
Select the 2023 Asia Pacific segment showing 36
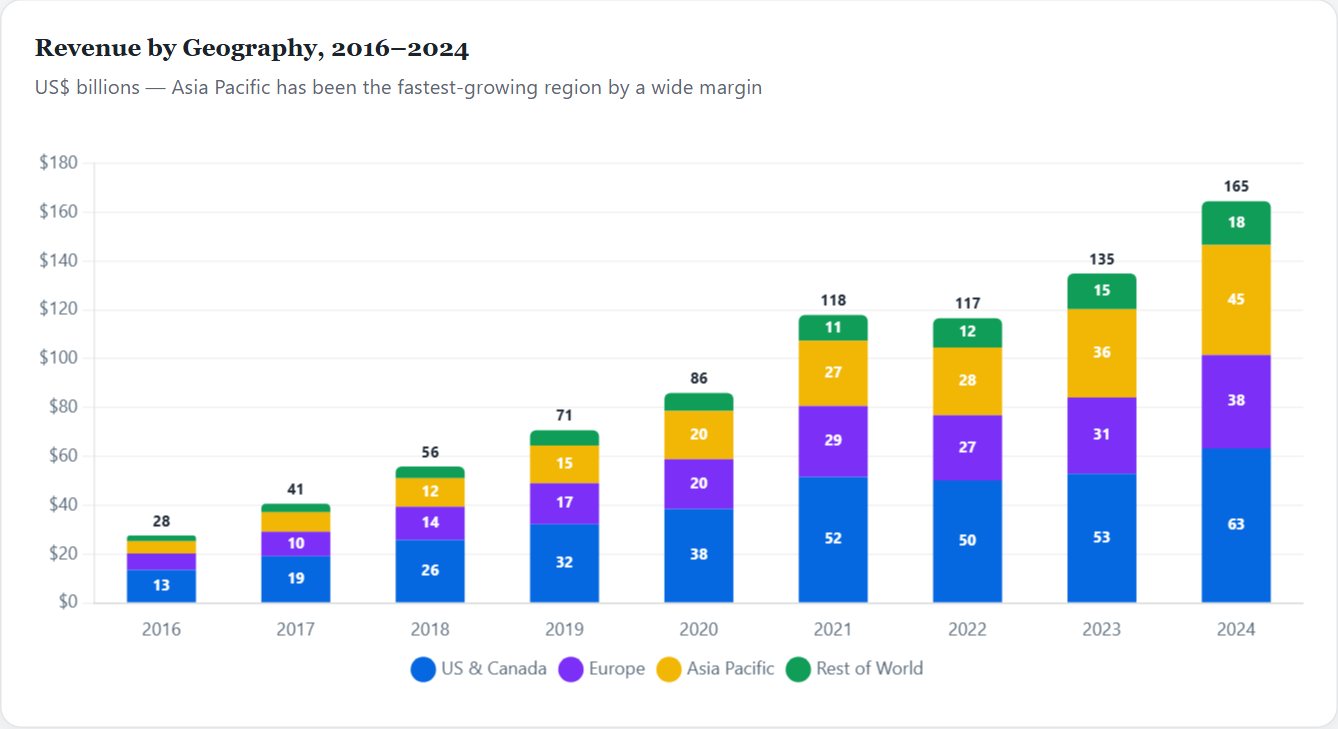(x=1102, y=353)
